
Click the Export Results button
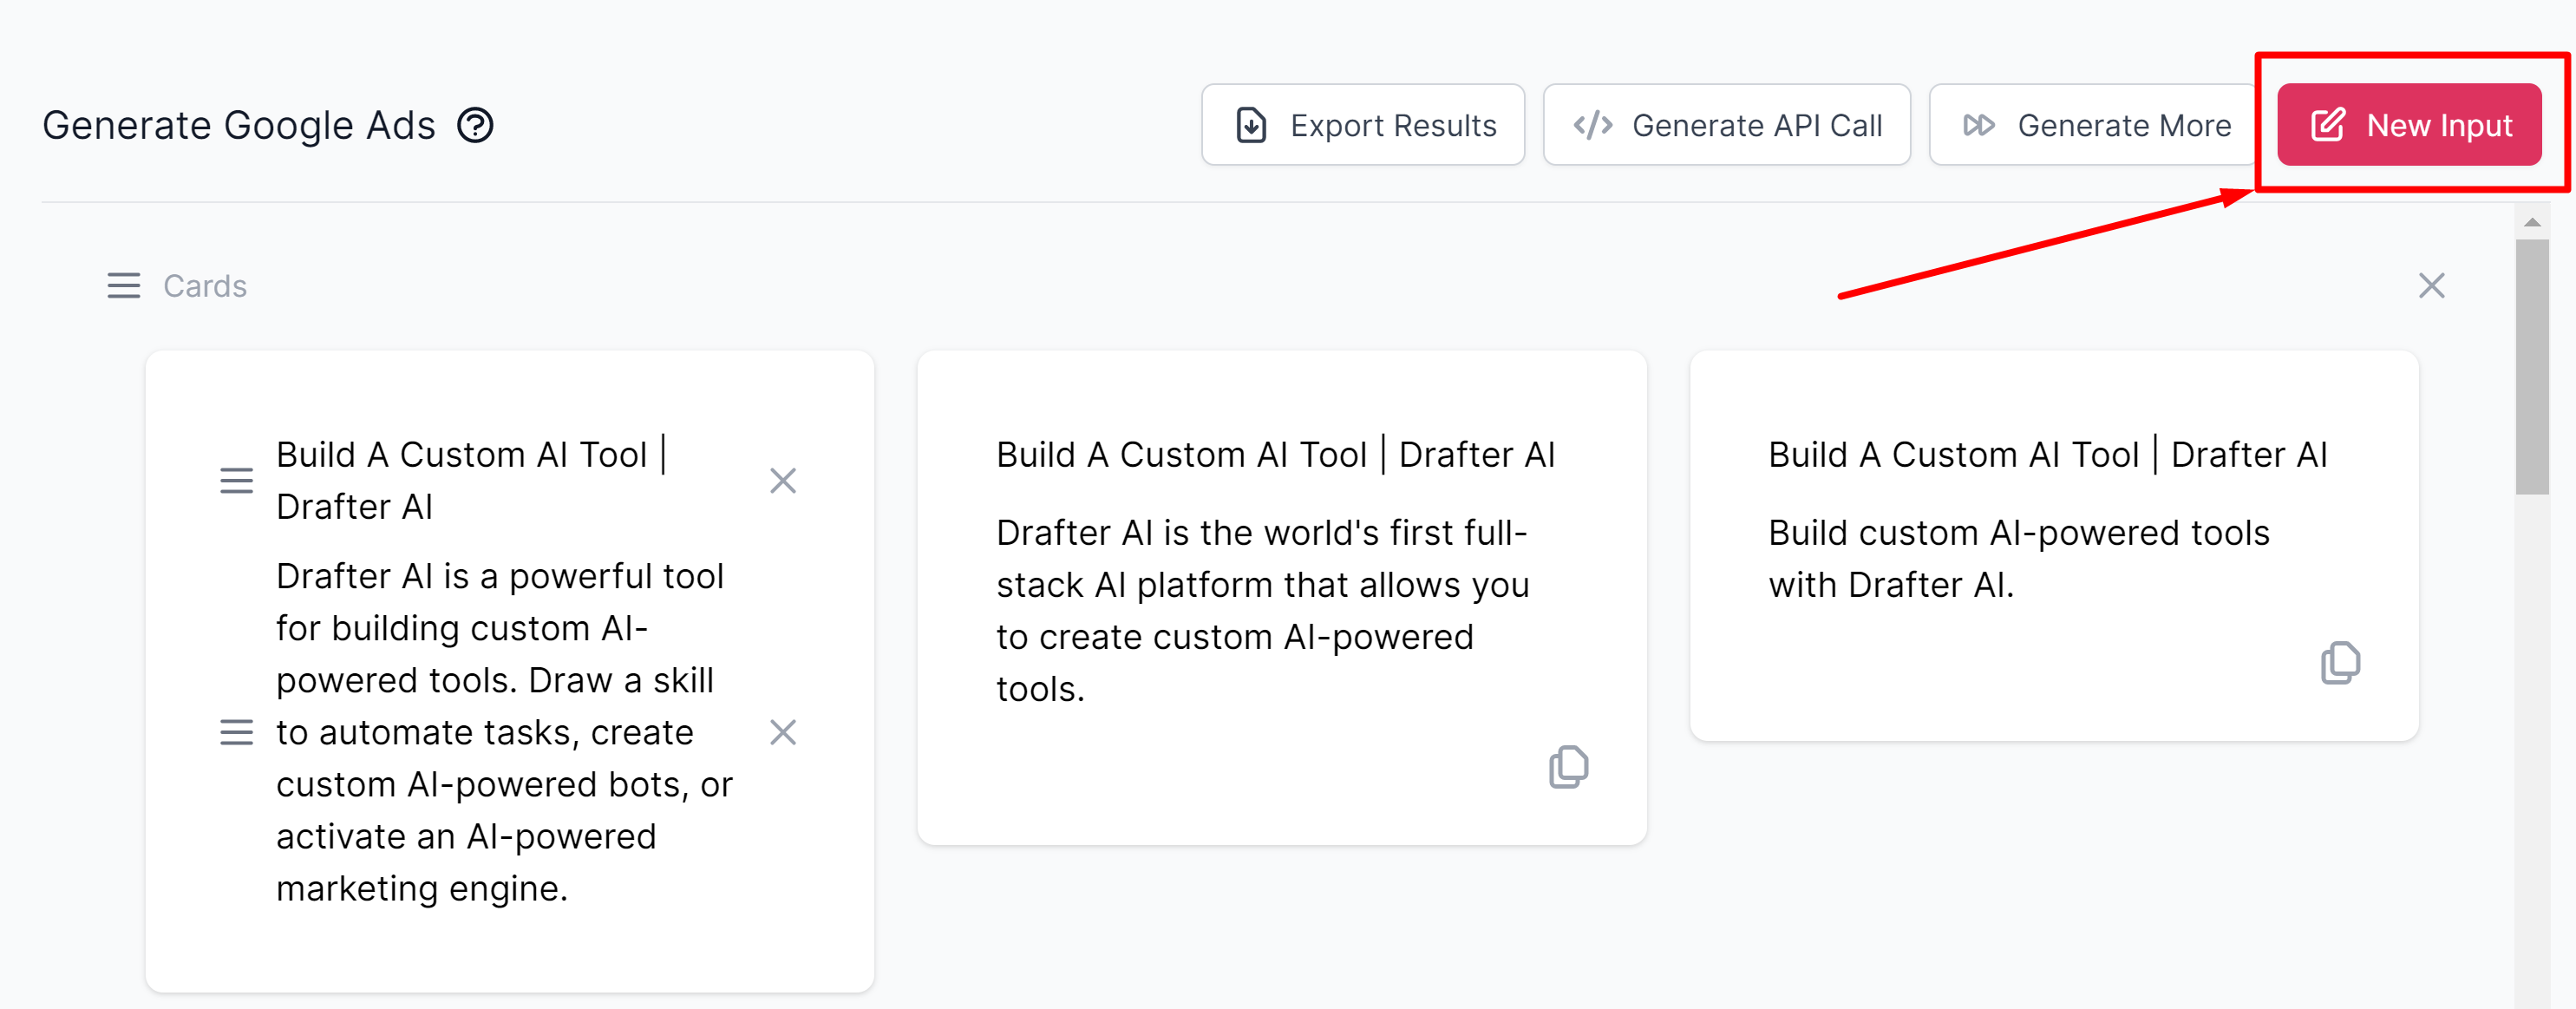pos(1362,125)
